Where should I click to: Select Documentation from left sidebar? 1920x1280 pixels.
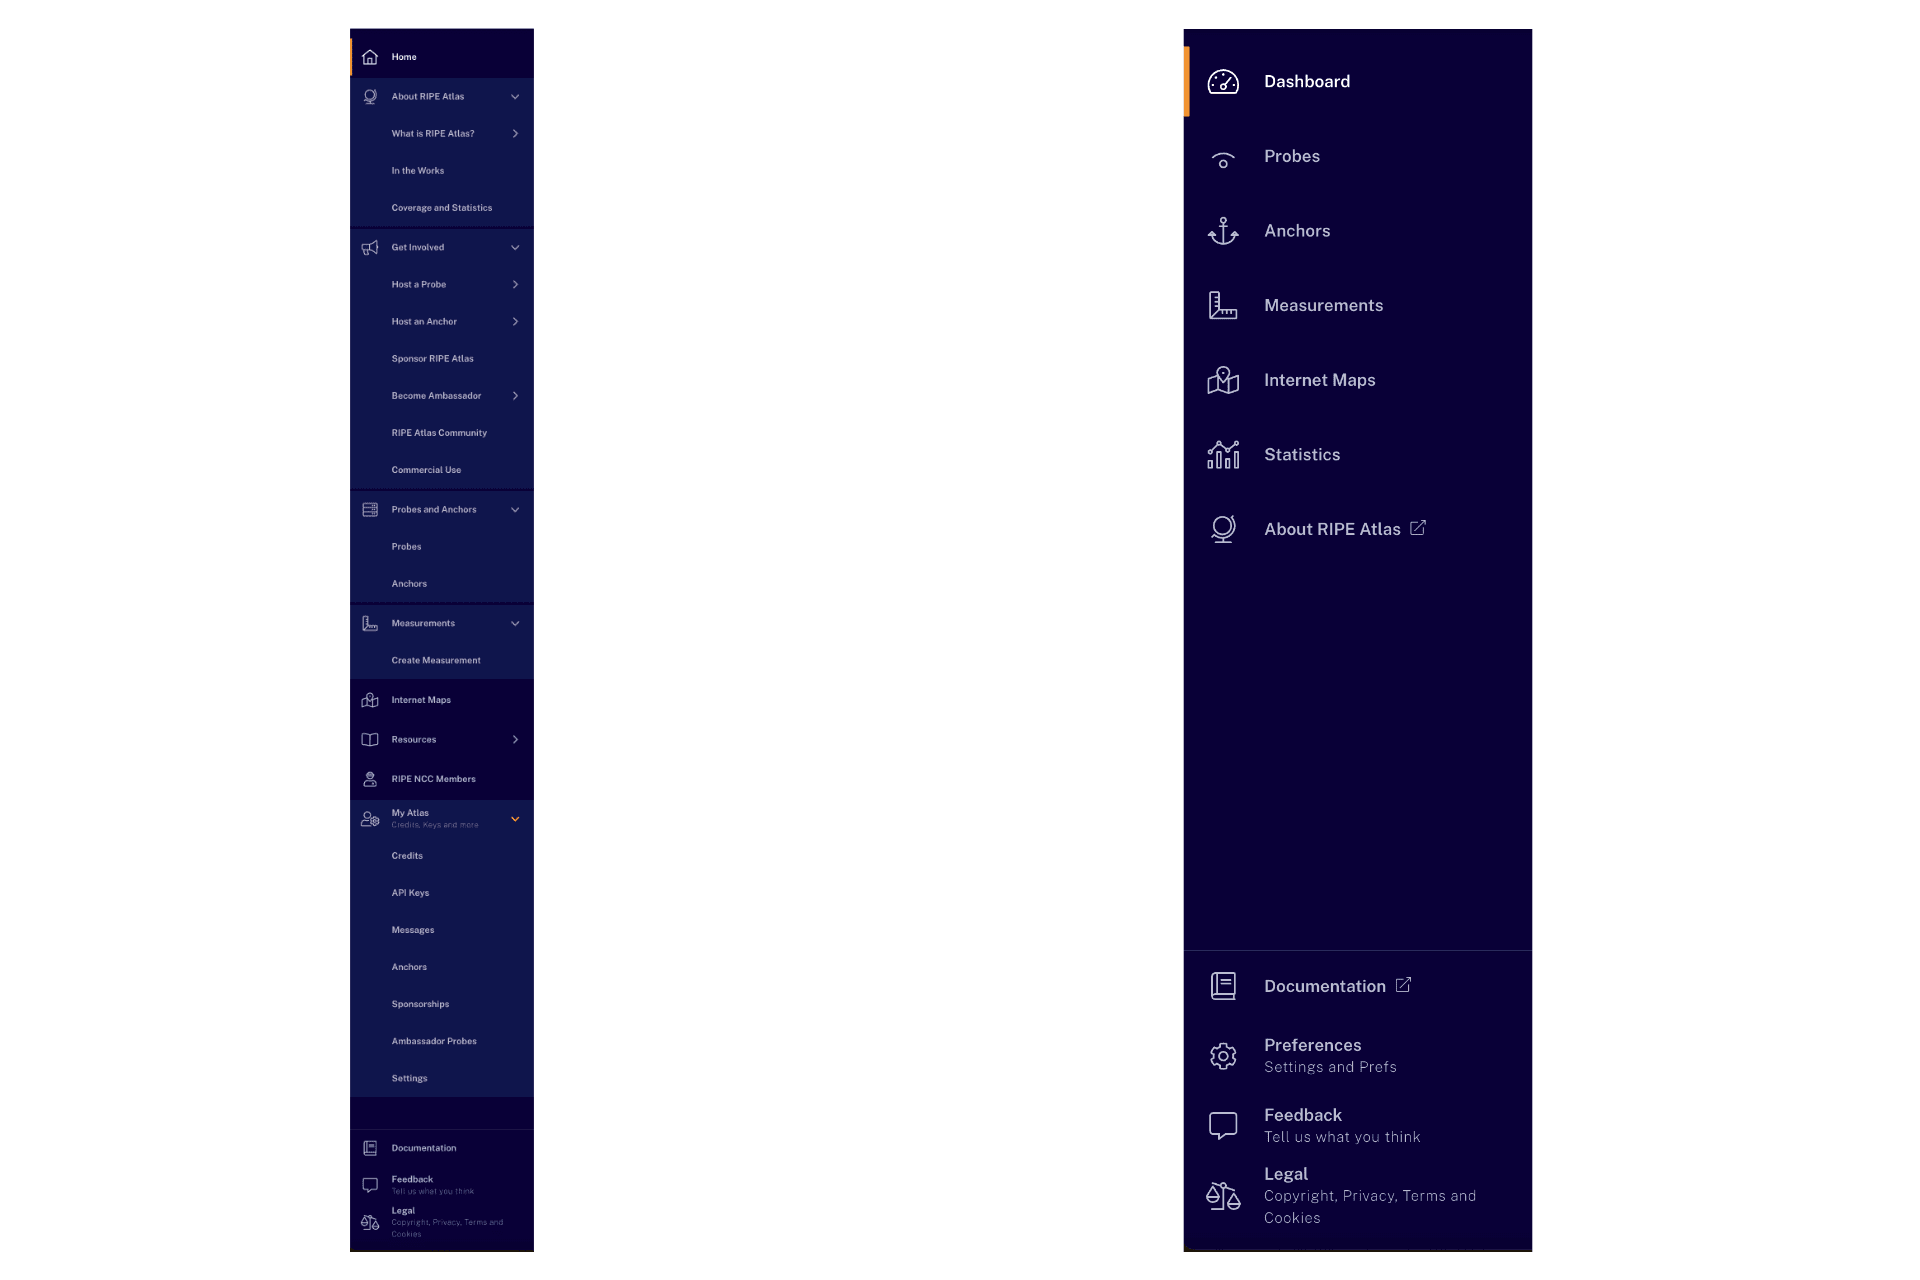[424, 1147]
